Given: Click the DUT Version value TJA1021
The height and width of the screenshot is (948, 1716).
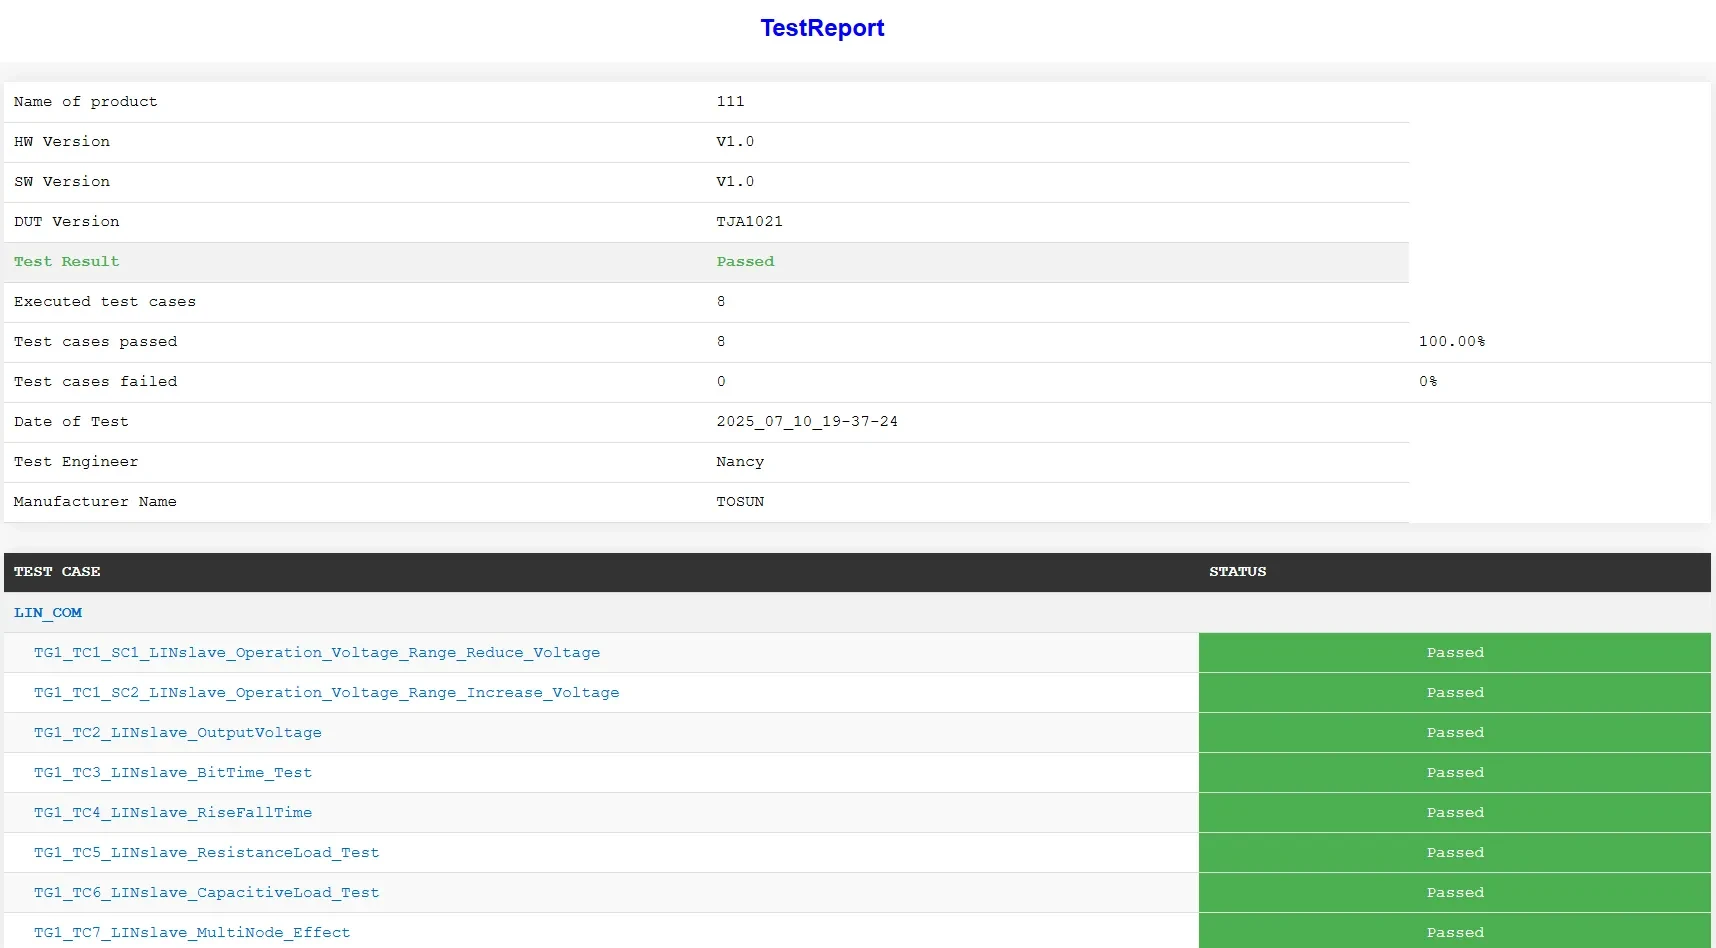Looking at the screenshot, I should point(749,222).
